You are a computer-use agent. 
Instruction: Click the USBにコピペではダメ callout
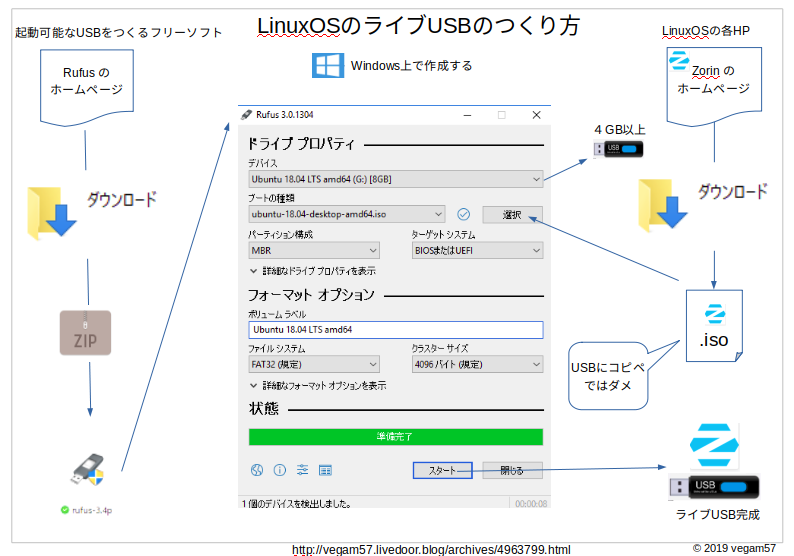(x=608, y=376)
